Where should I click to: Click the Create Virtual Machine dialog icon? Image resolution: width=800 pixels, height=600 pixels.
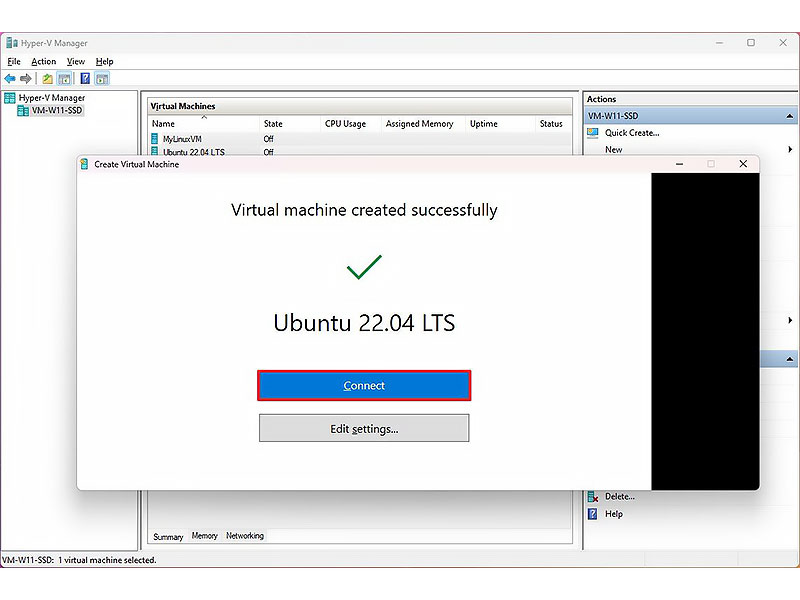[84, 164]
